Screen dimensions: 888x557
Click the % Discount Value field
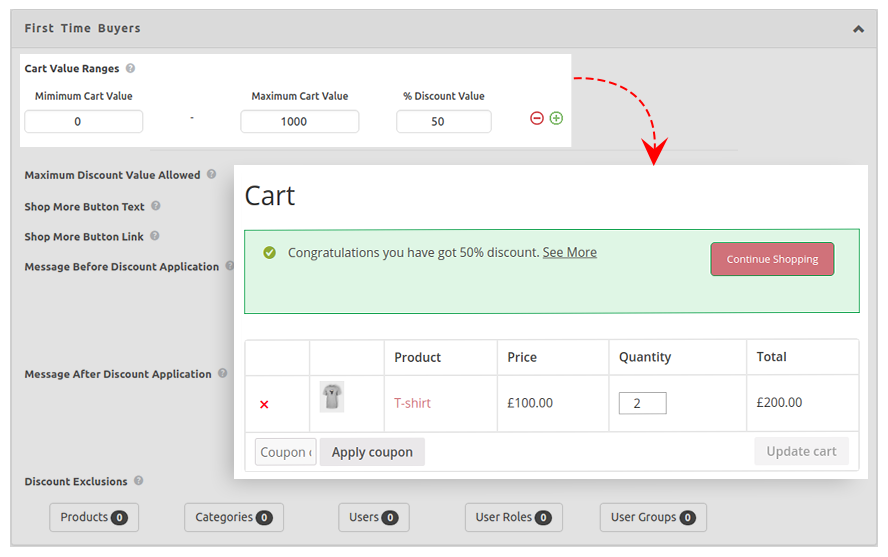pyautogui.click(x=443, y=122)
